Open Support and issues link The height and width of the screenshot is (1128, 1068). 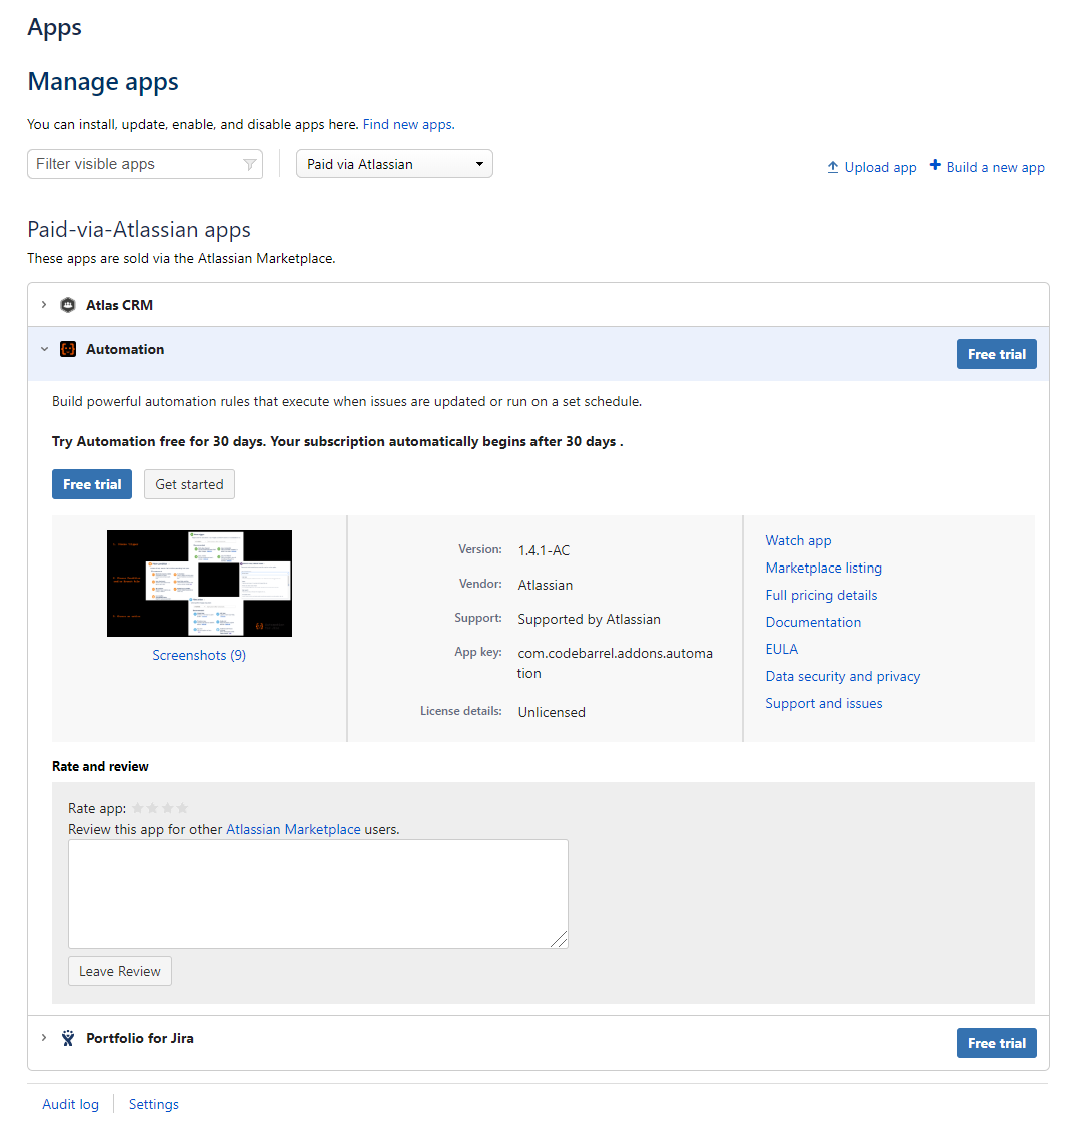click(823, 704)
